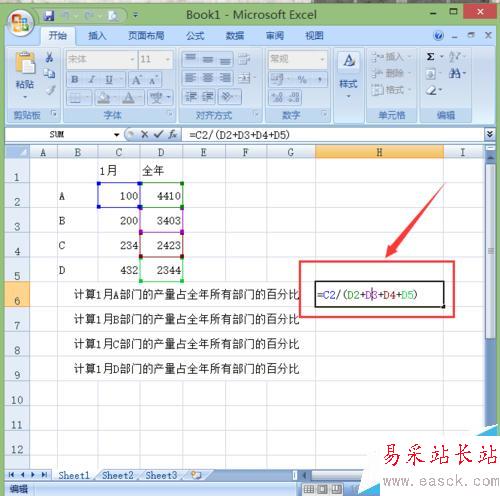Image resolution: width=500 pixels, height=496 pixels.
Task: Click the Increase Indent icon
Action: coord(208,97)
